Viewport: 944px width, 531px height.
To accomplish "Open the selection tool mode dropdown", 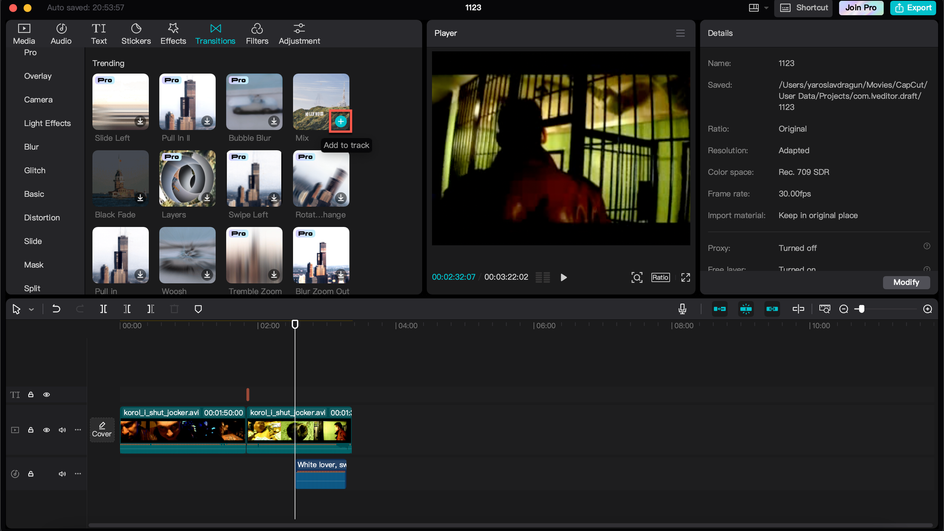I will tap(31, 309).
